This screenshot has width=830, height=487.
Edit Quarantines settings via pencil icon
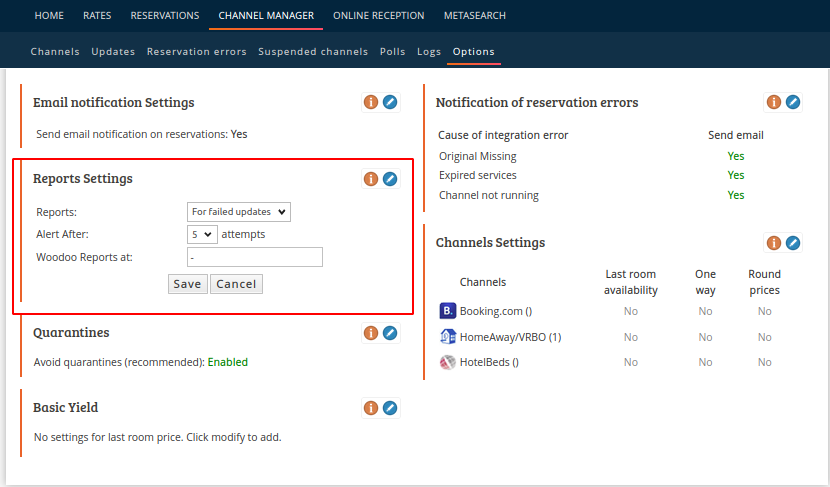coord(390,333)
